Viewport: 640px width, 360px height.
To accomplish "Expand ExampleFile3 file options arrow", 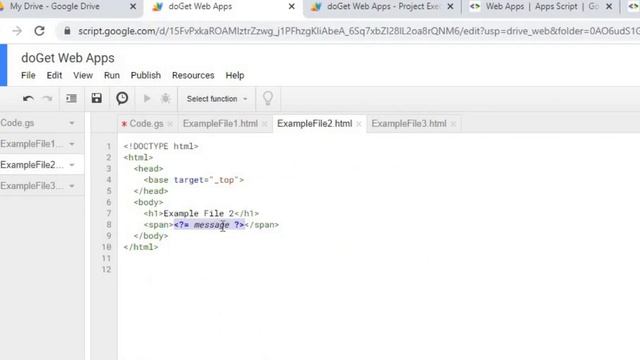I will tap(72, 186).
